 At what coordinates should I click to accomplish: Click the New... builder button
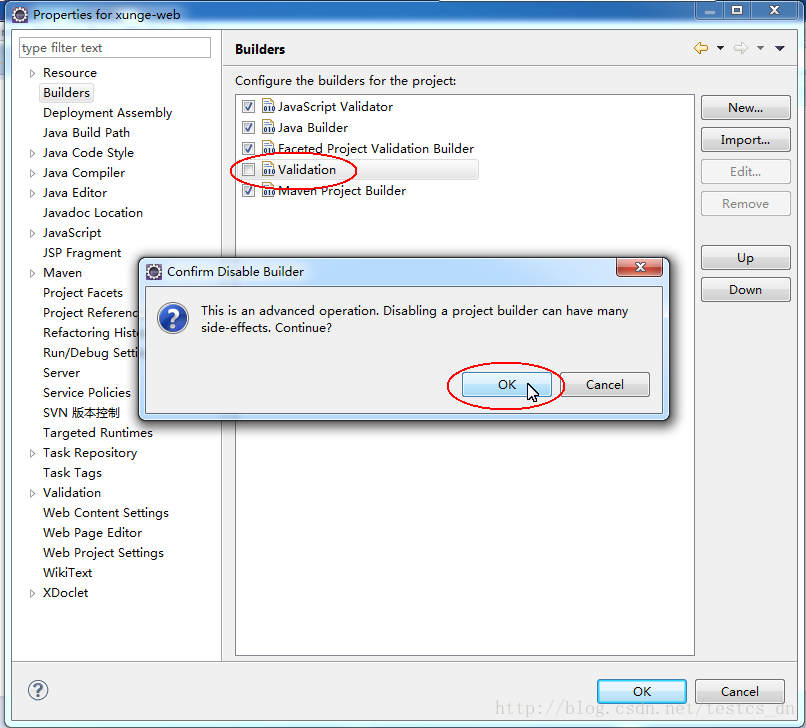tap(745, 107)
